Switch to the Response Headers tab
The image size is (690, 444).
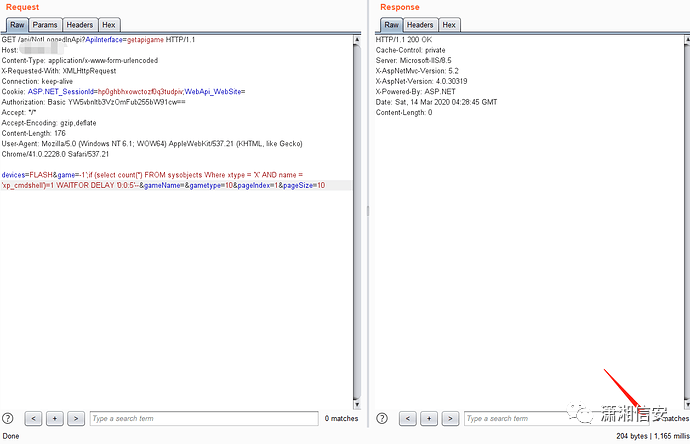tap(420, 25)
